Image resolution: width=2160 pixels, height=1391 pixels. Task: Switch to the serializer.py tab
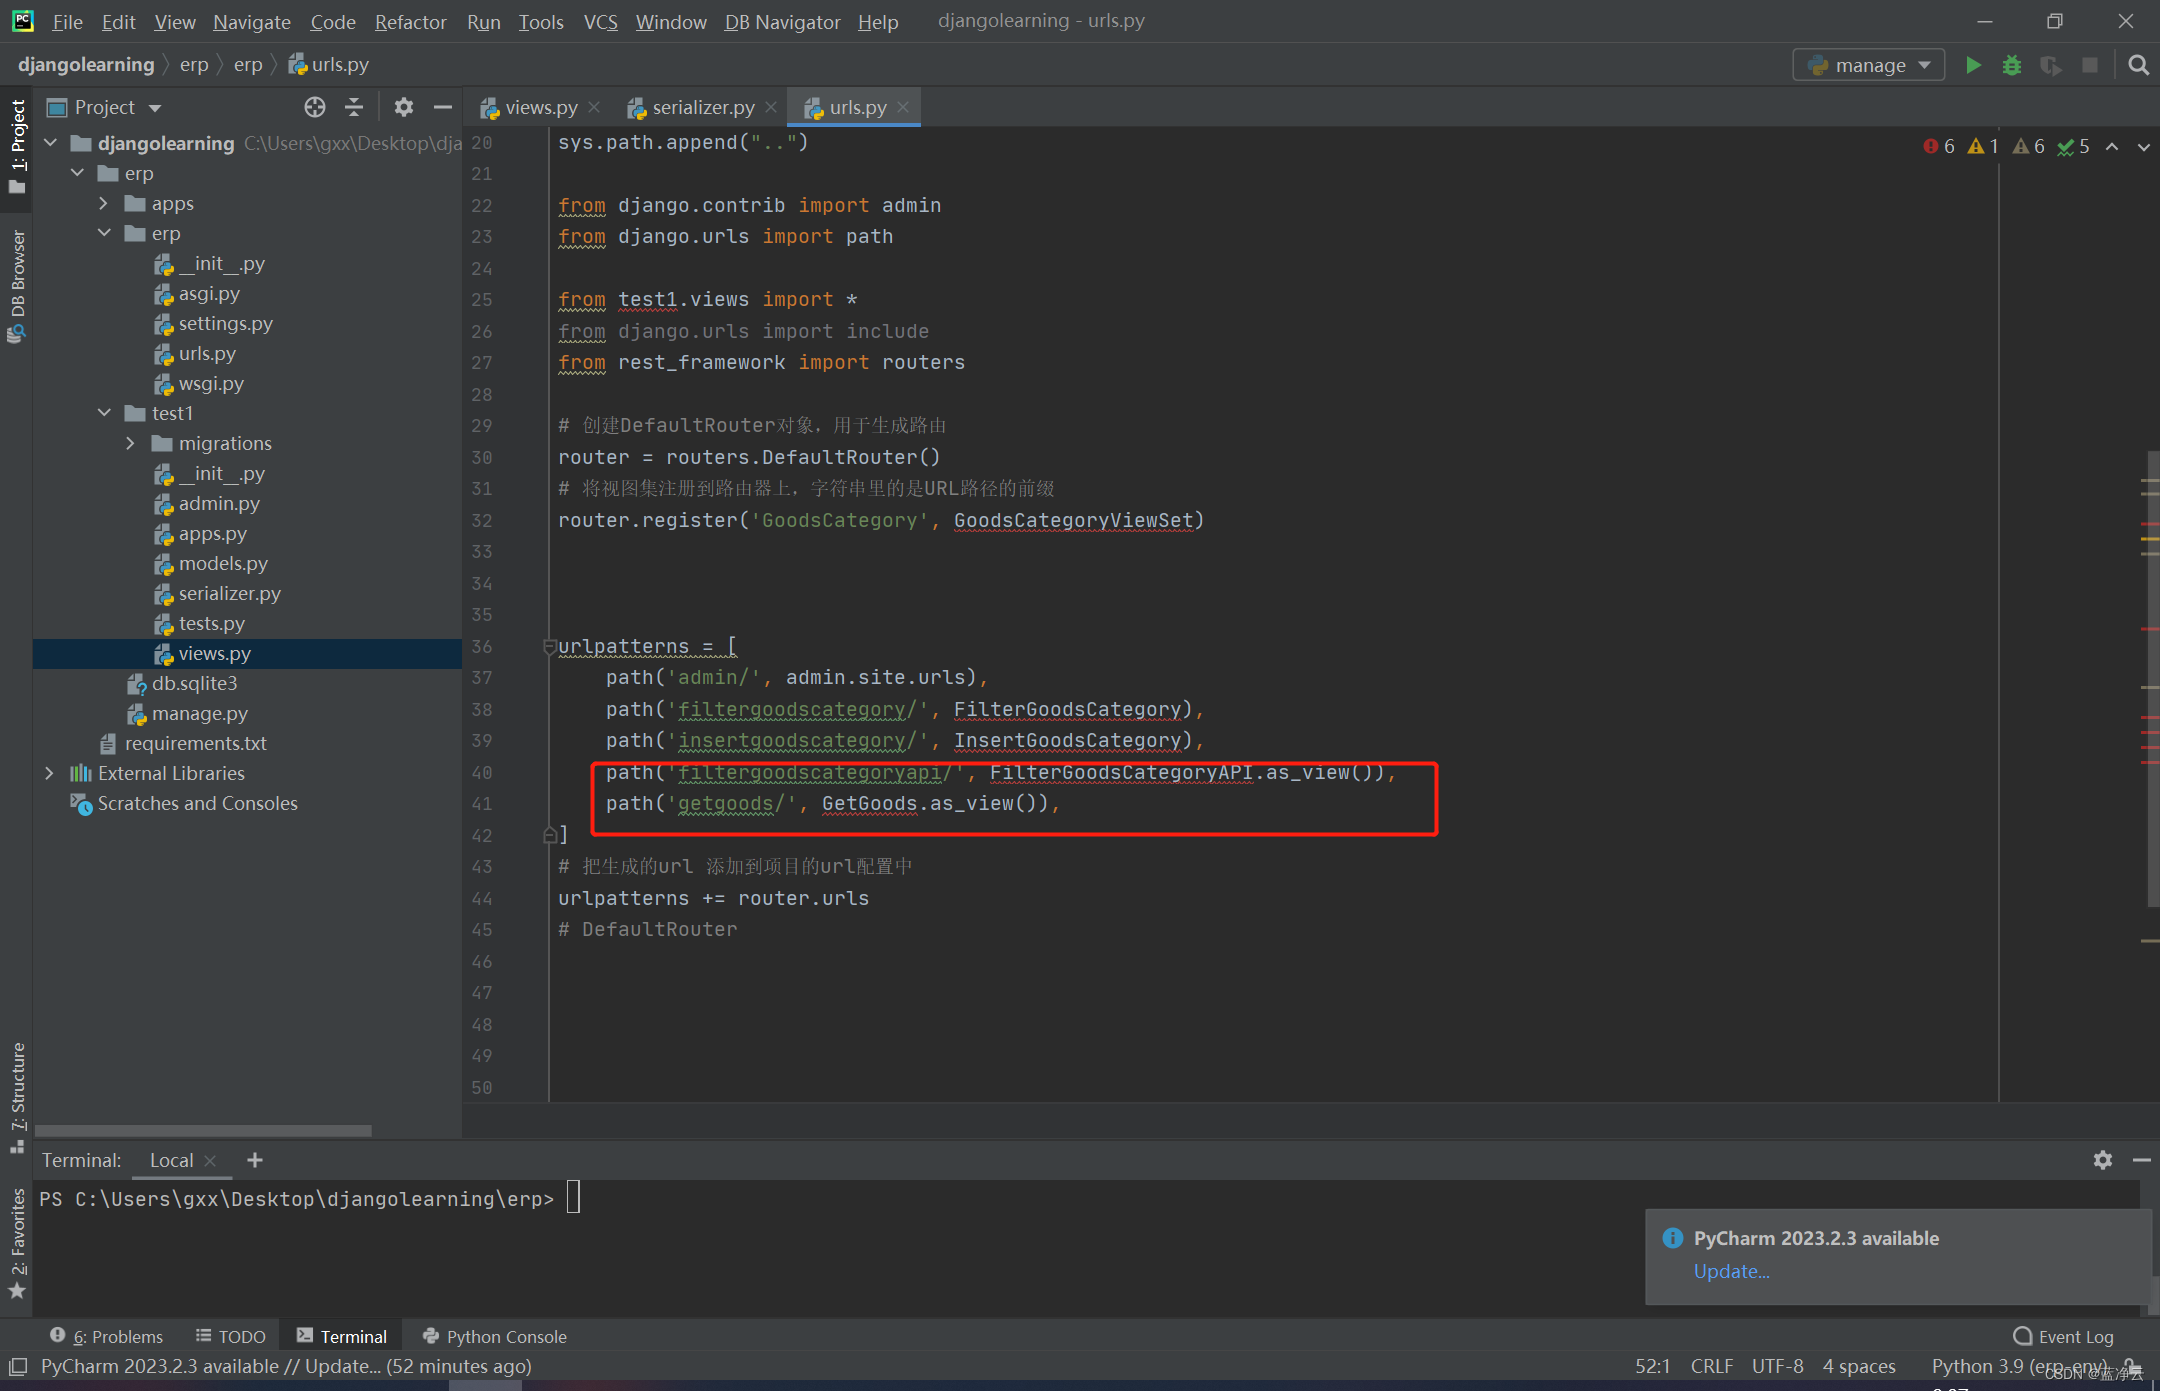click(702, 107)
